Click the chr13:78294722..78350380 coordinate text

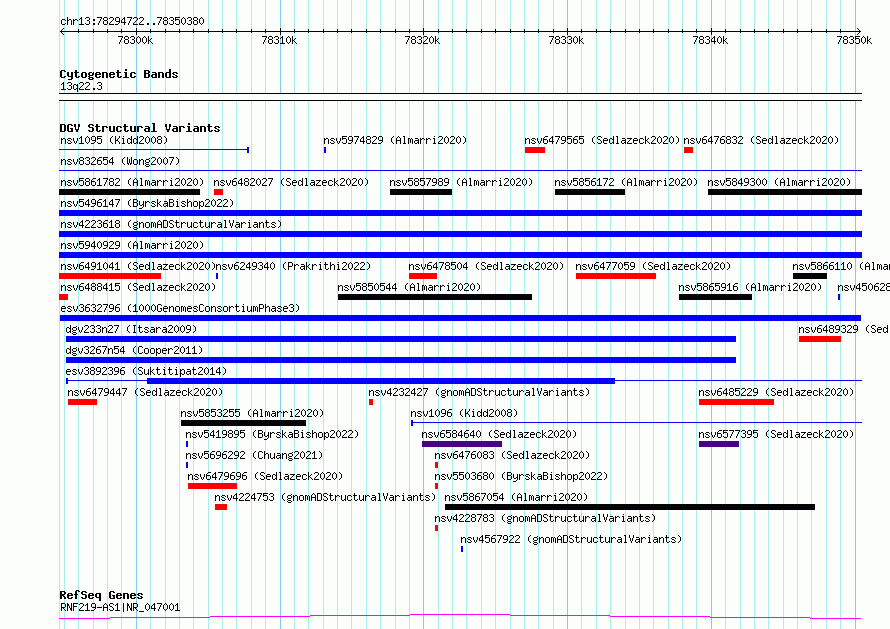coord(132,22)
